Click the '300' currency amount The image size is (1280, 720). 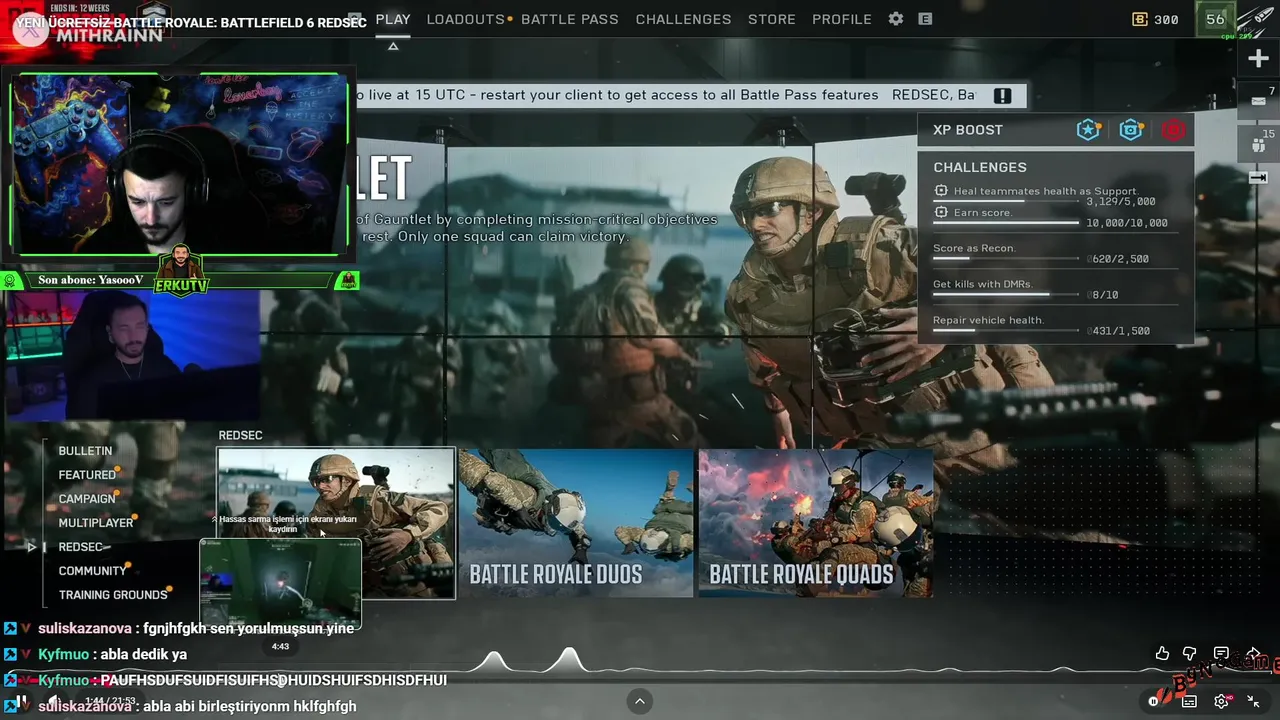tap(1166, 19)
